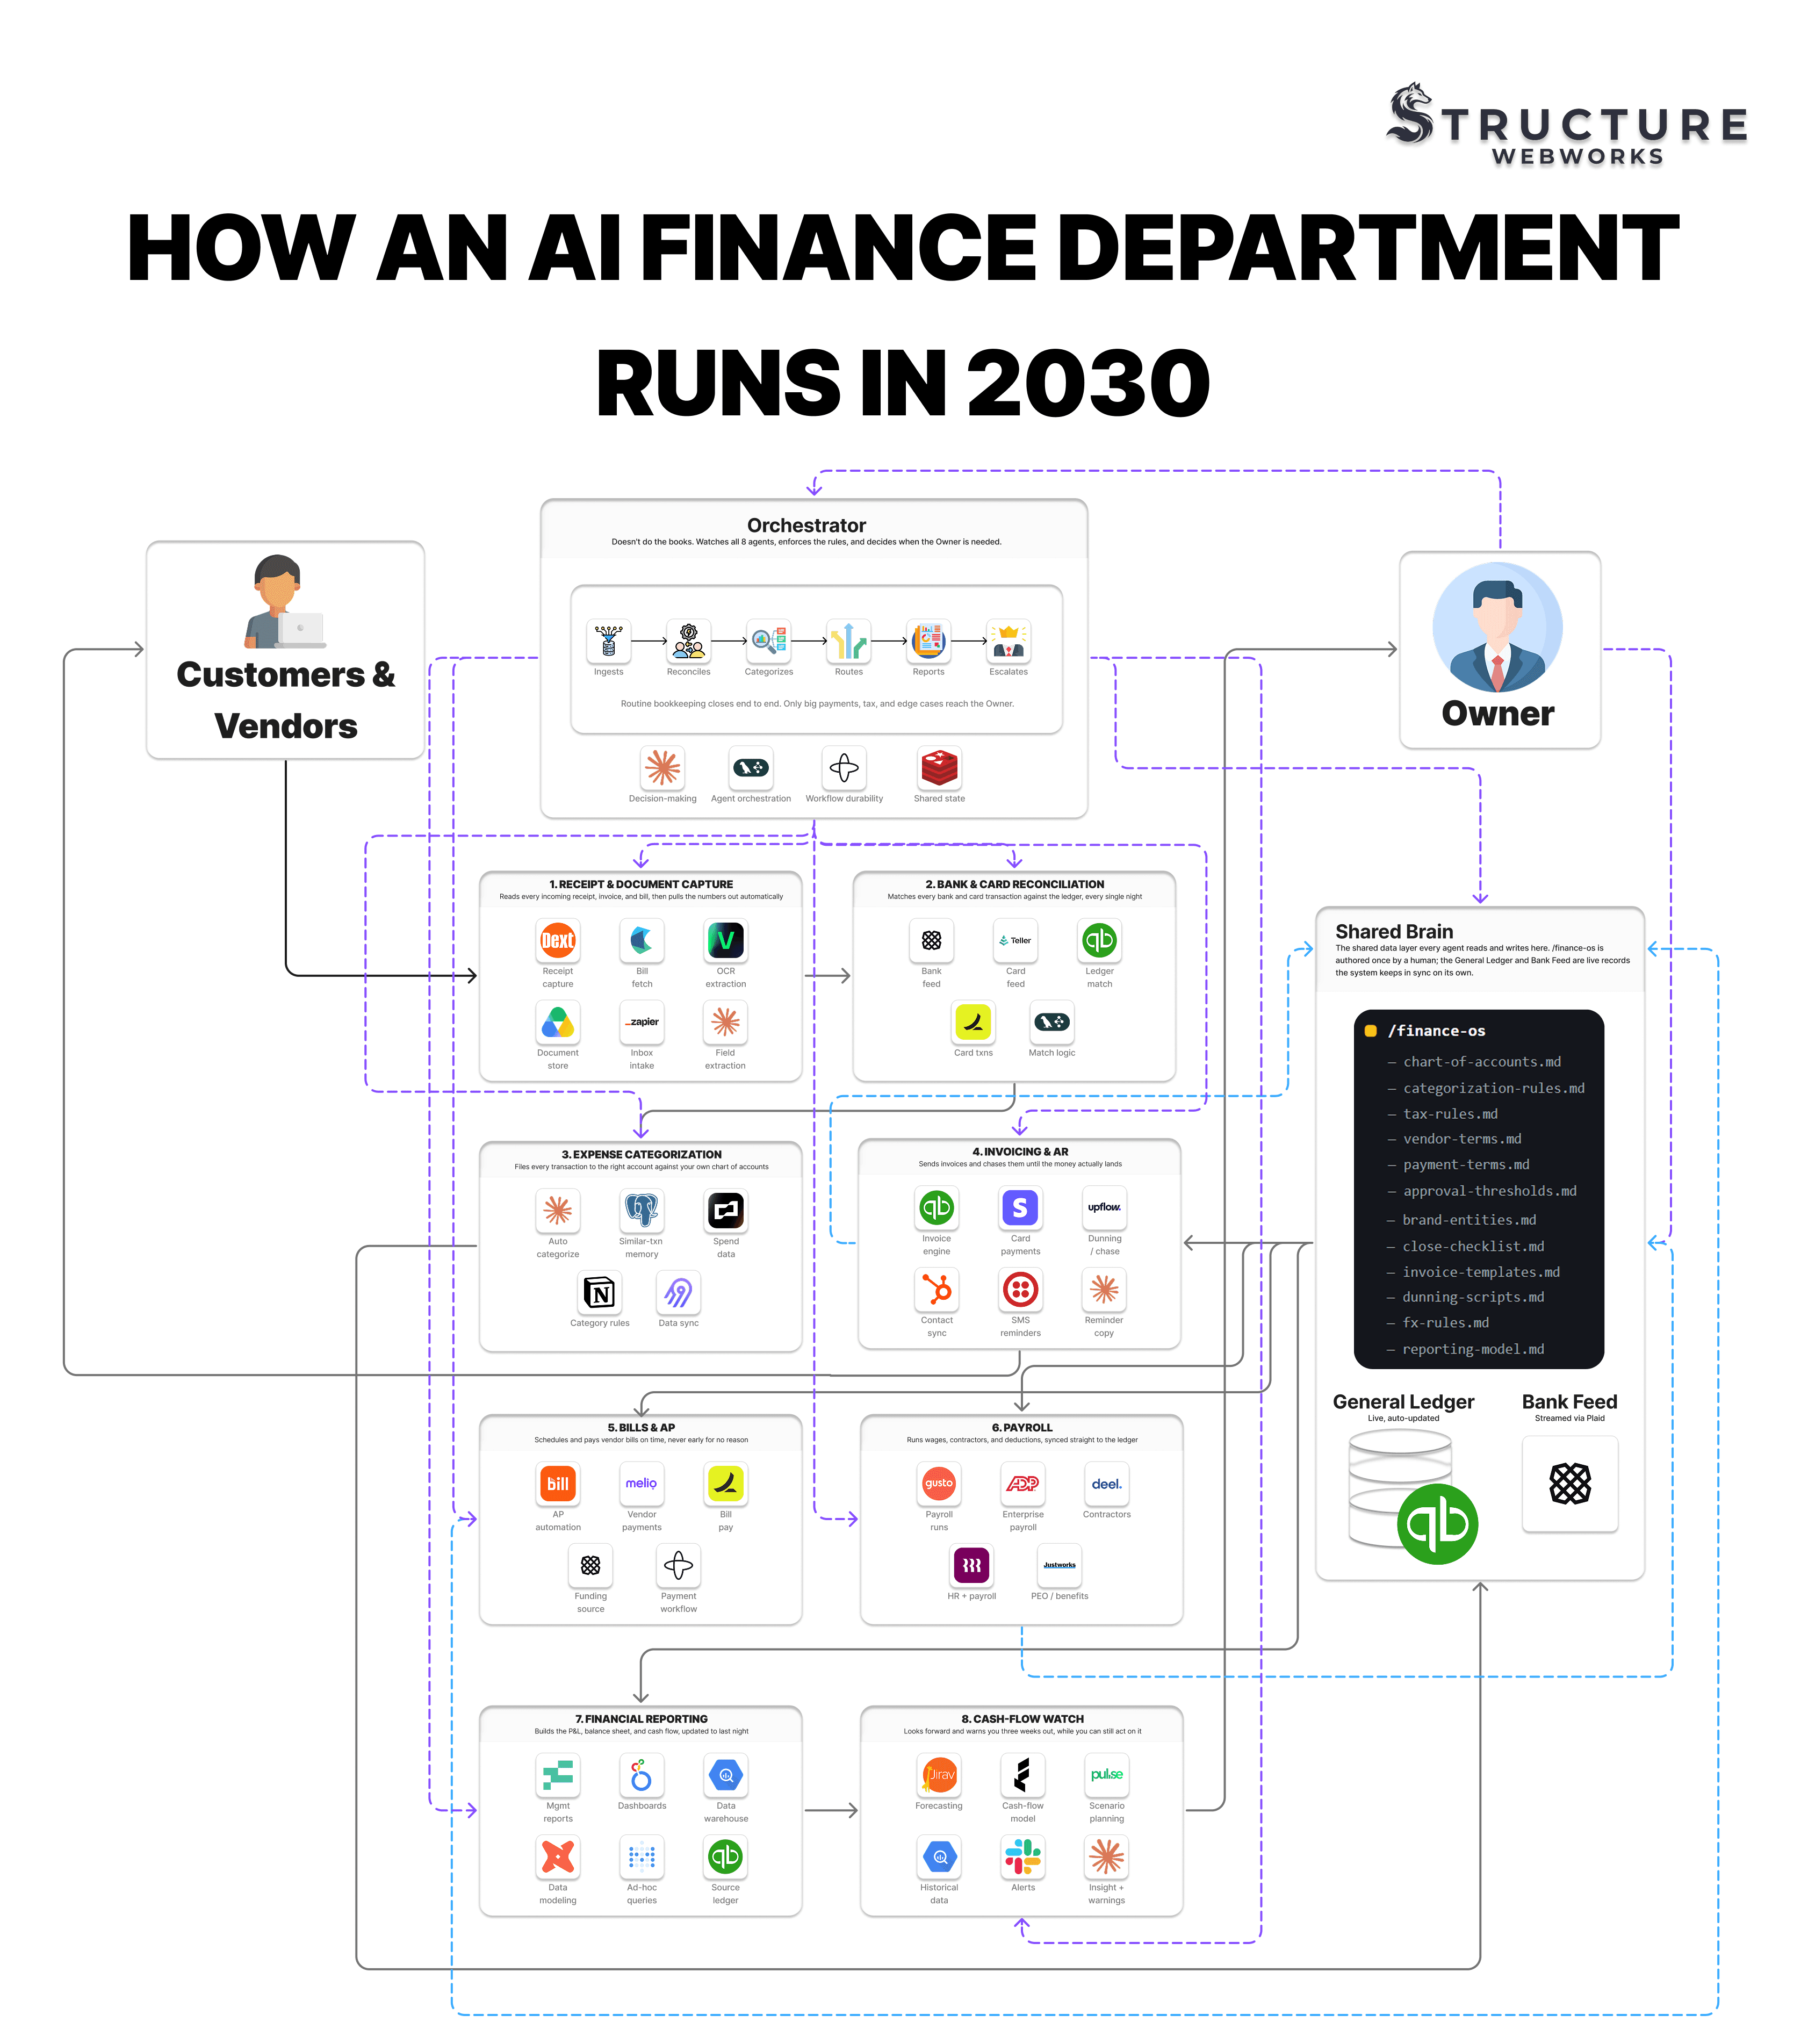Click the bill AP automation icon
Viewport: 1808px width, 2044px height.
(x=557, y=1484)
